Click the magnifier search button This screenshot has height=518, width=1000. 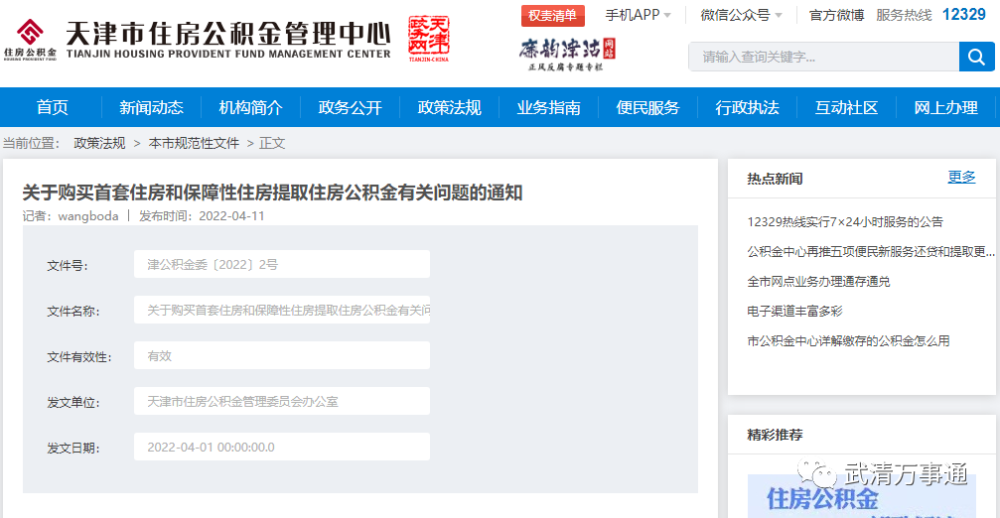pyautogui.click(x=976, y=57)
